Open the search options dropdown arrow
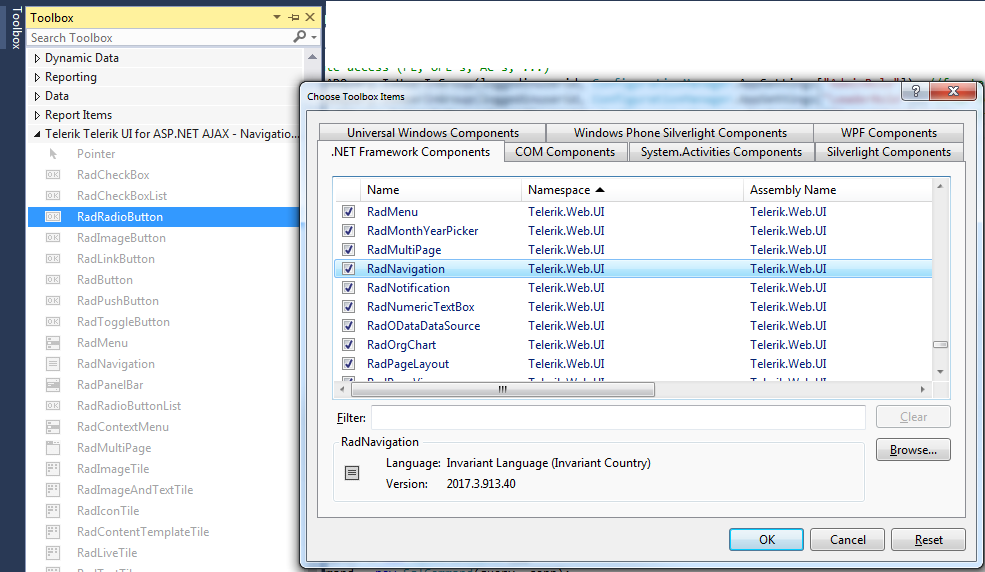The height and width of the screenshot is (572, 985). pos(314,38)
